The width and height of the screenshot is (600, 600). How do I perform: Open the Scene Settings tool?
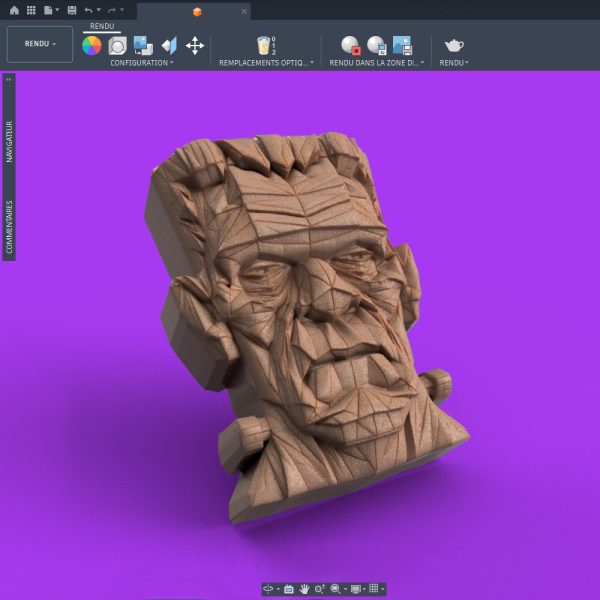(117, 46)
